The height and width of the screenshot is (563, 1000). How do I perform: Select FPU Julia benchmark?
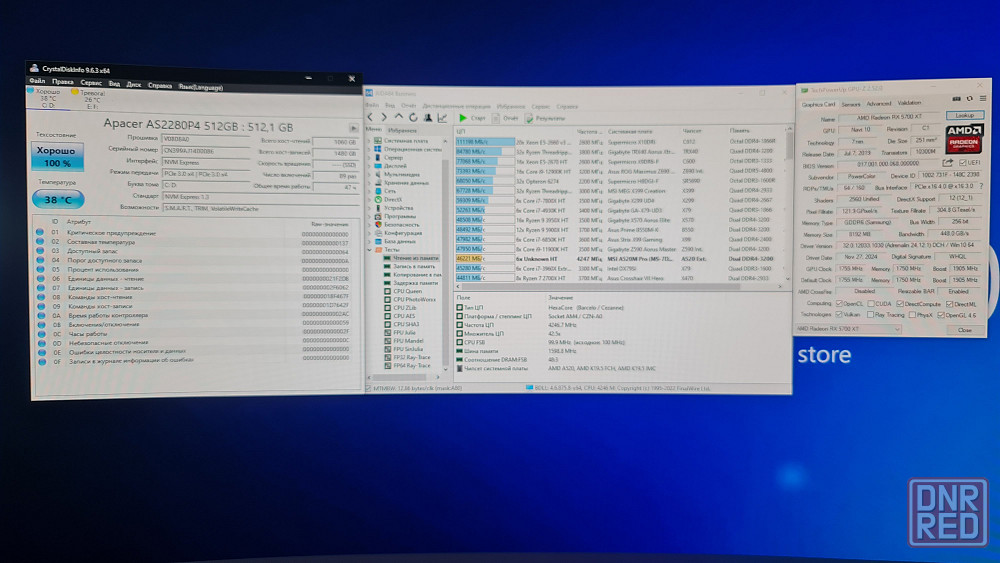pyautogui.click(x=399, y=332)
